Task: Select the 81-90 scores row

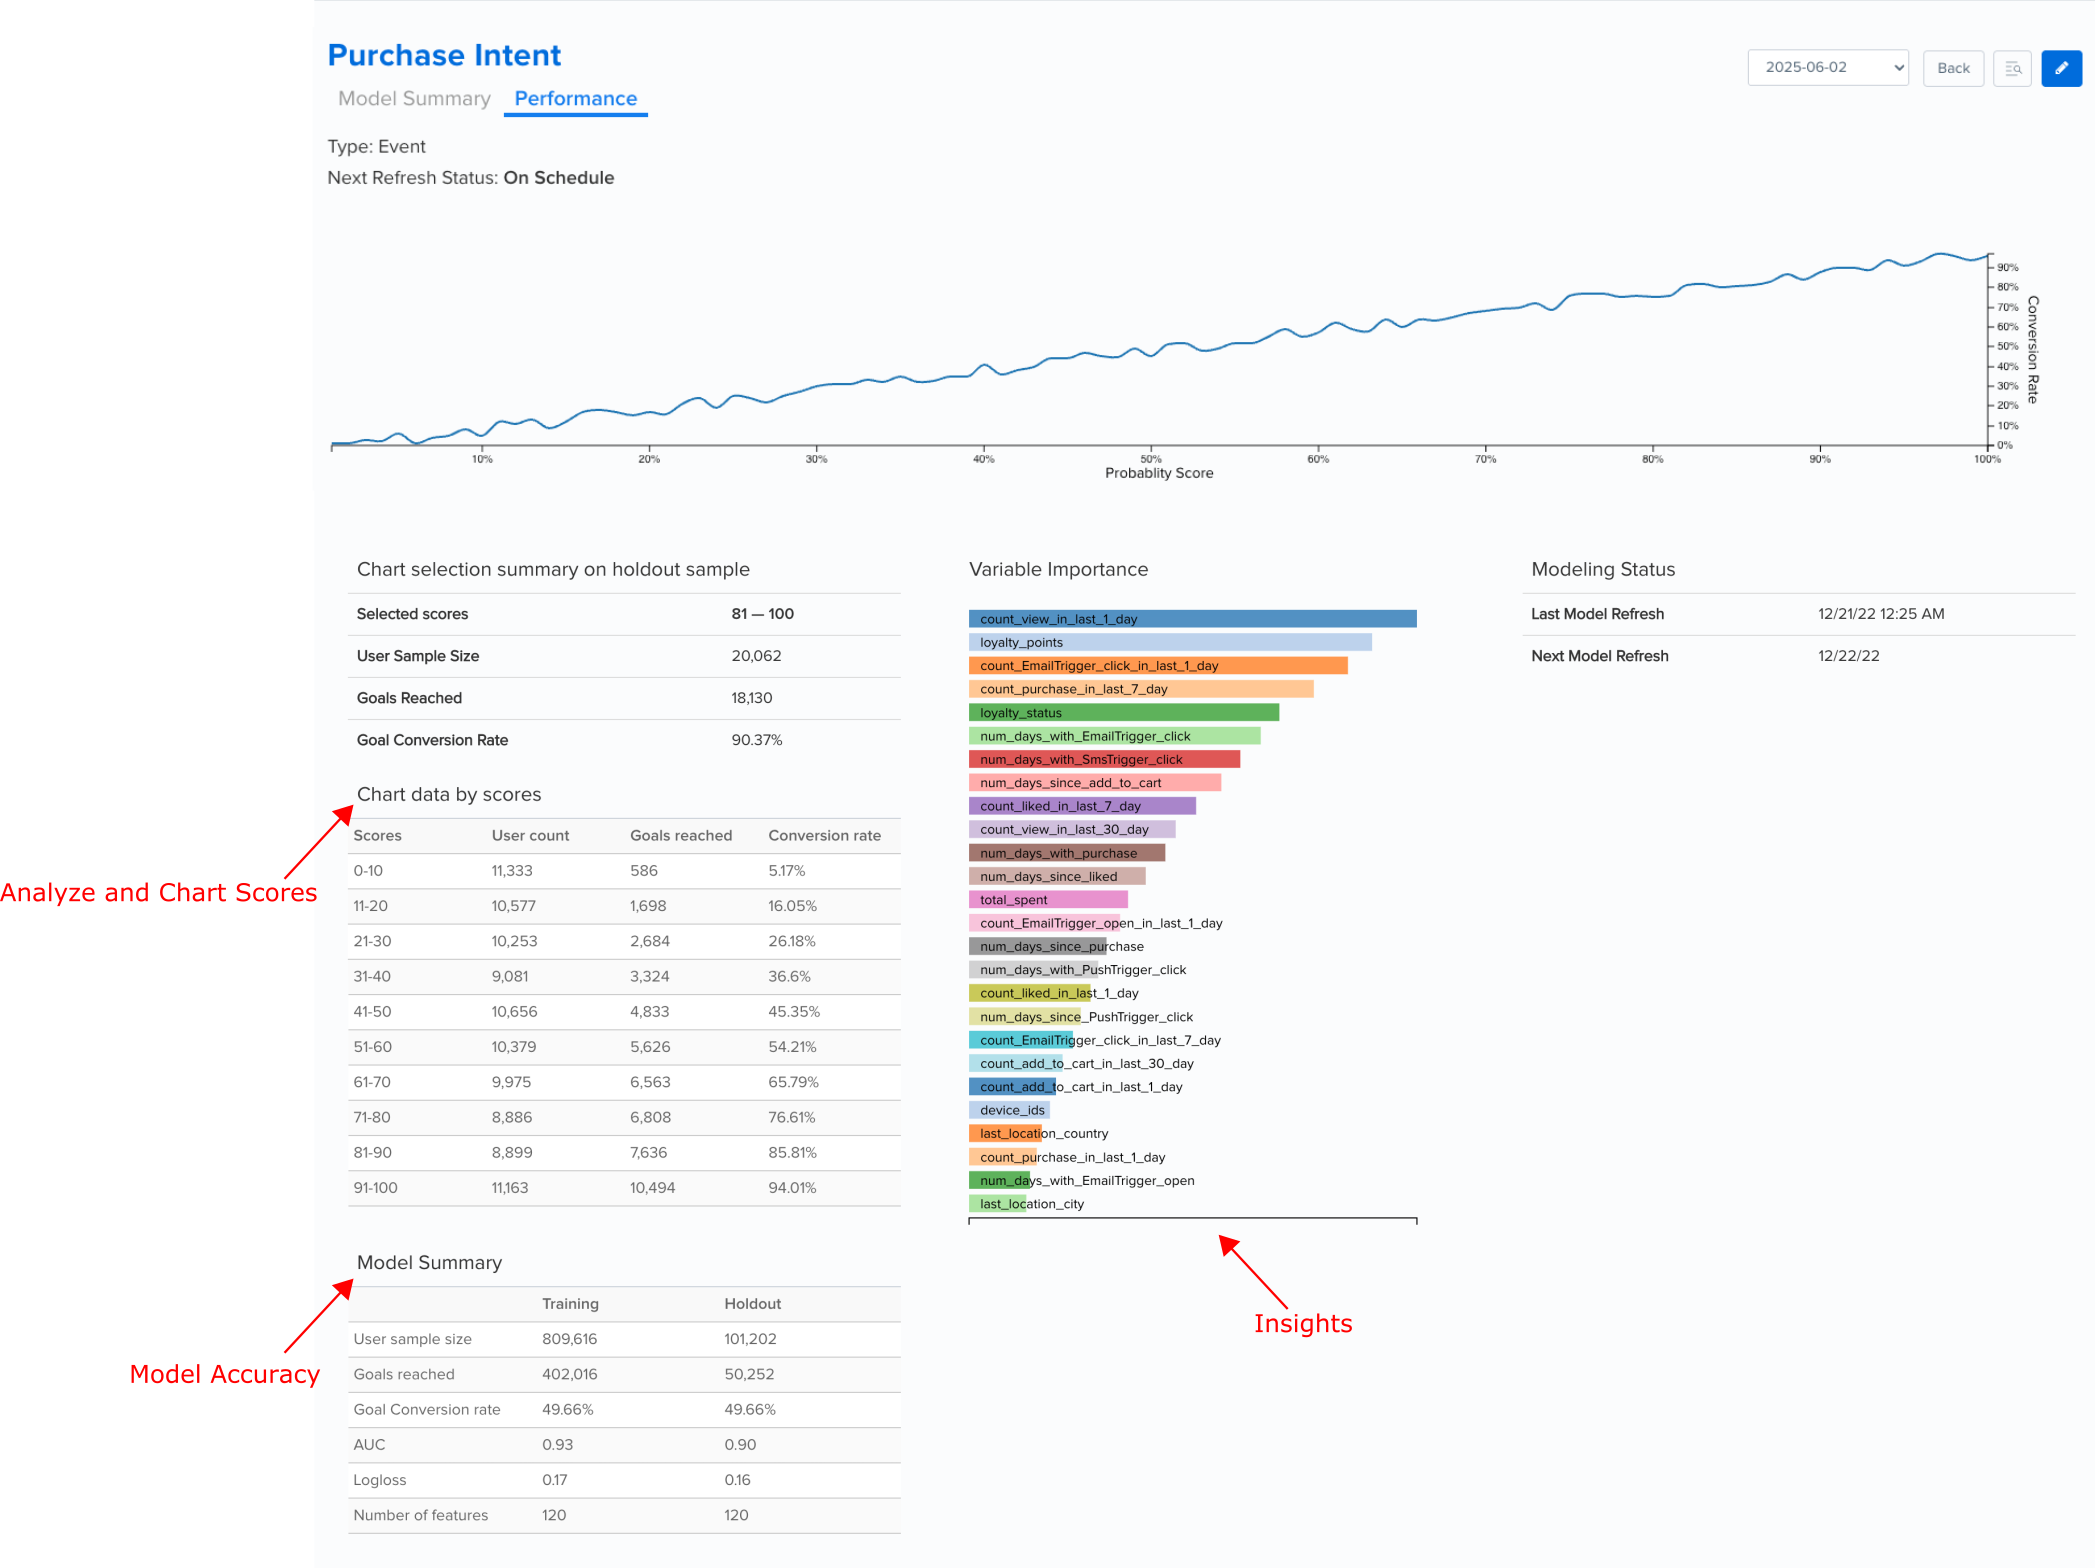Action: pyautogui.click(x=624, y=1153)
